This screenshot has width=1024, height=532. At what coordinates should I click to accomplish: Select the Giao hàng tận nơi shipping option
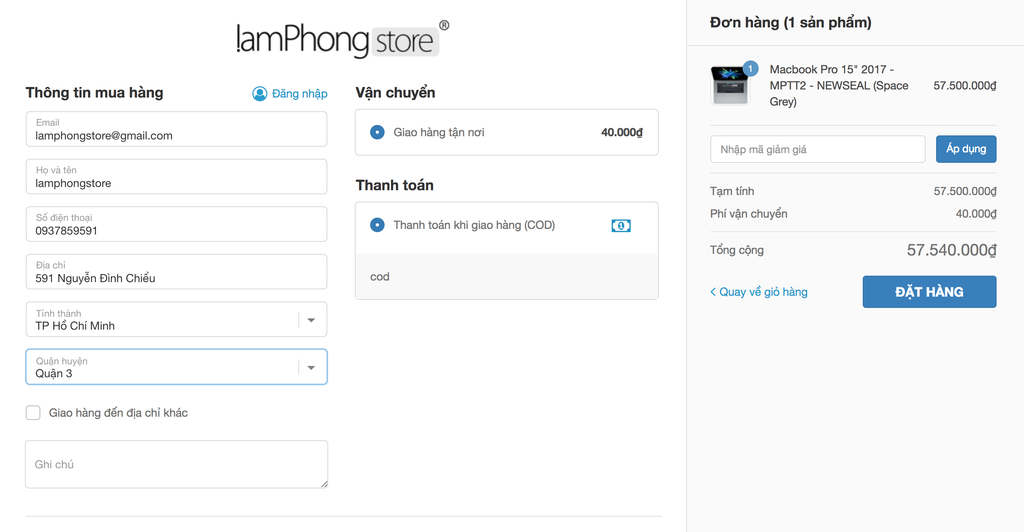point(377,132)
